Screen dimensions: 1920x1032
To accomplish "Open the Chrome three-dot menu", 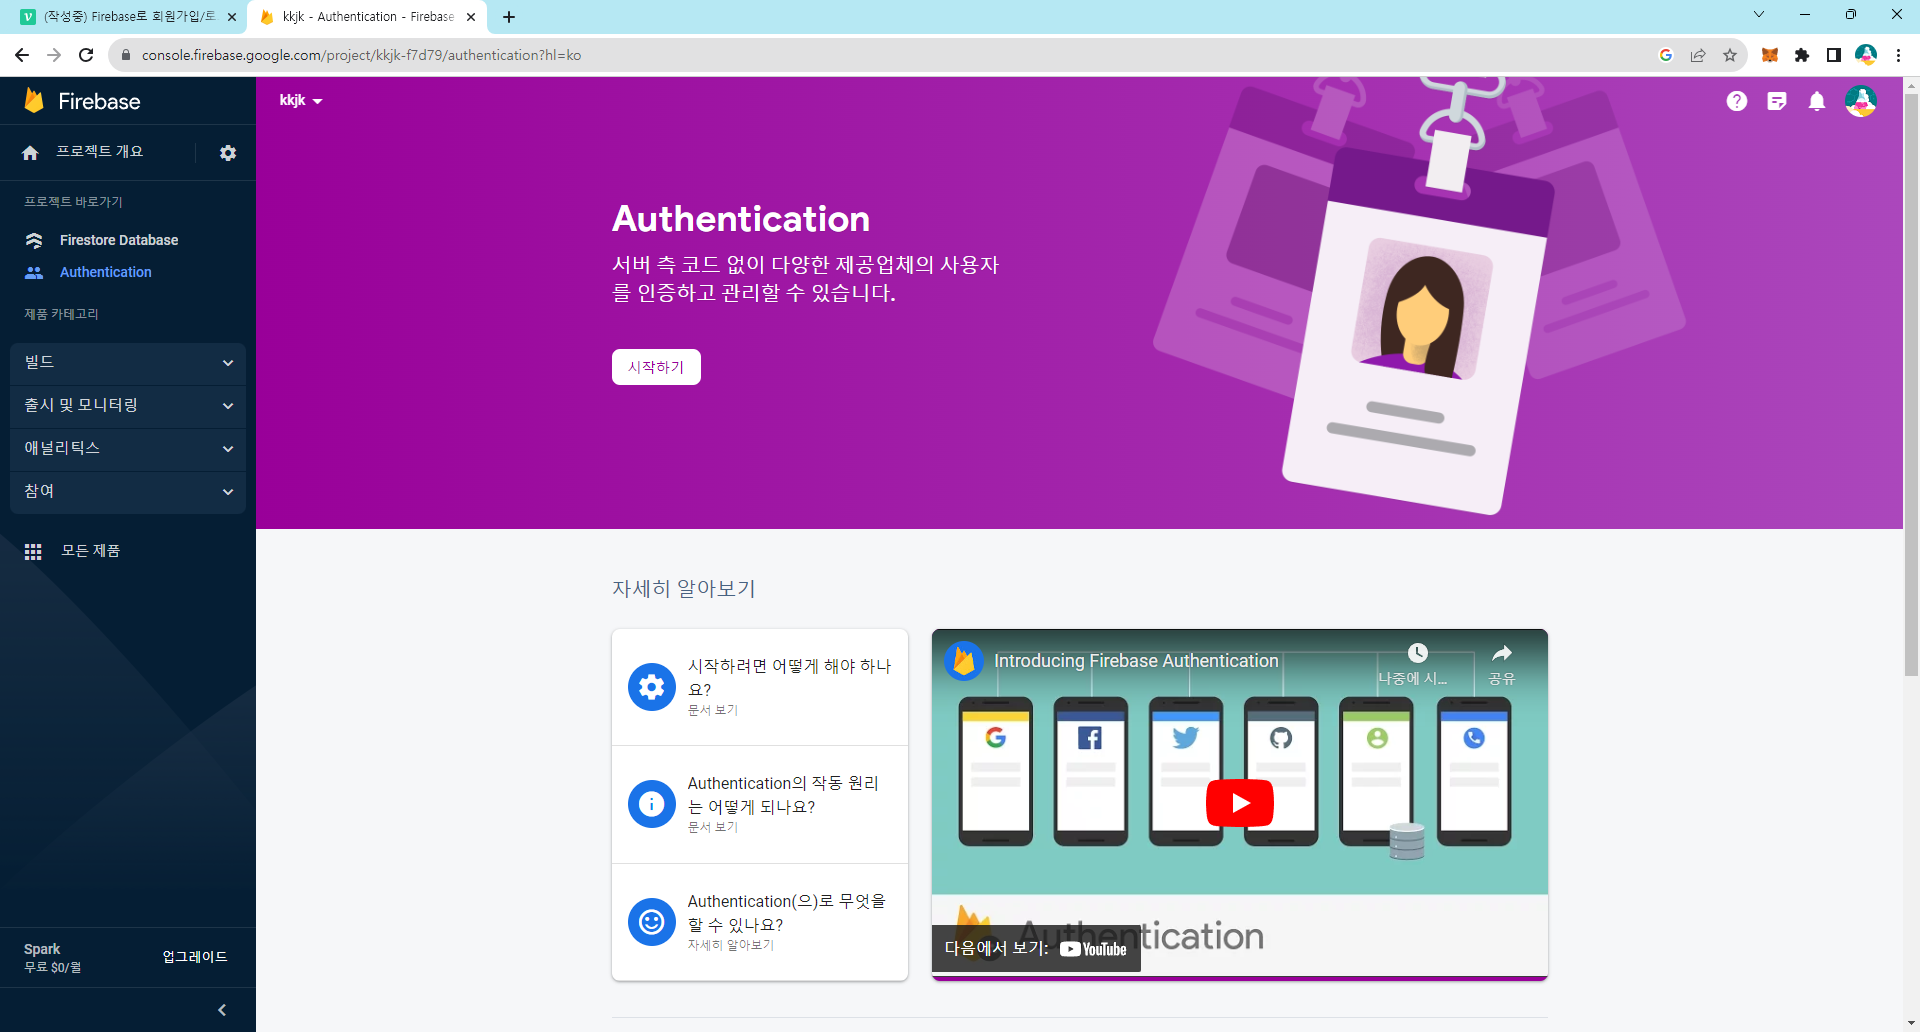I will click(1898, 55).
